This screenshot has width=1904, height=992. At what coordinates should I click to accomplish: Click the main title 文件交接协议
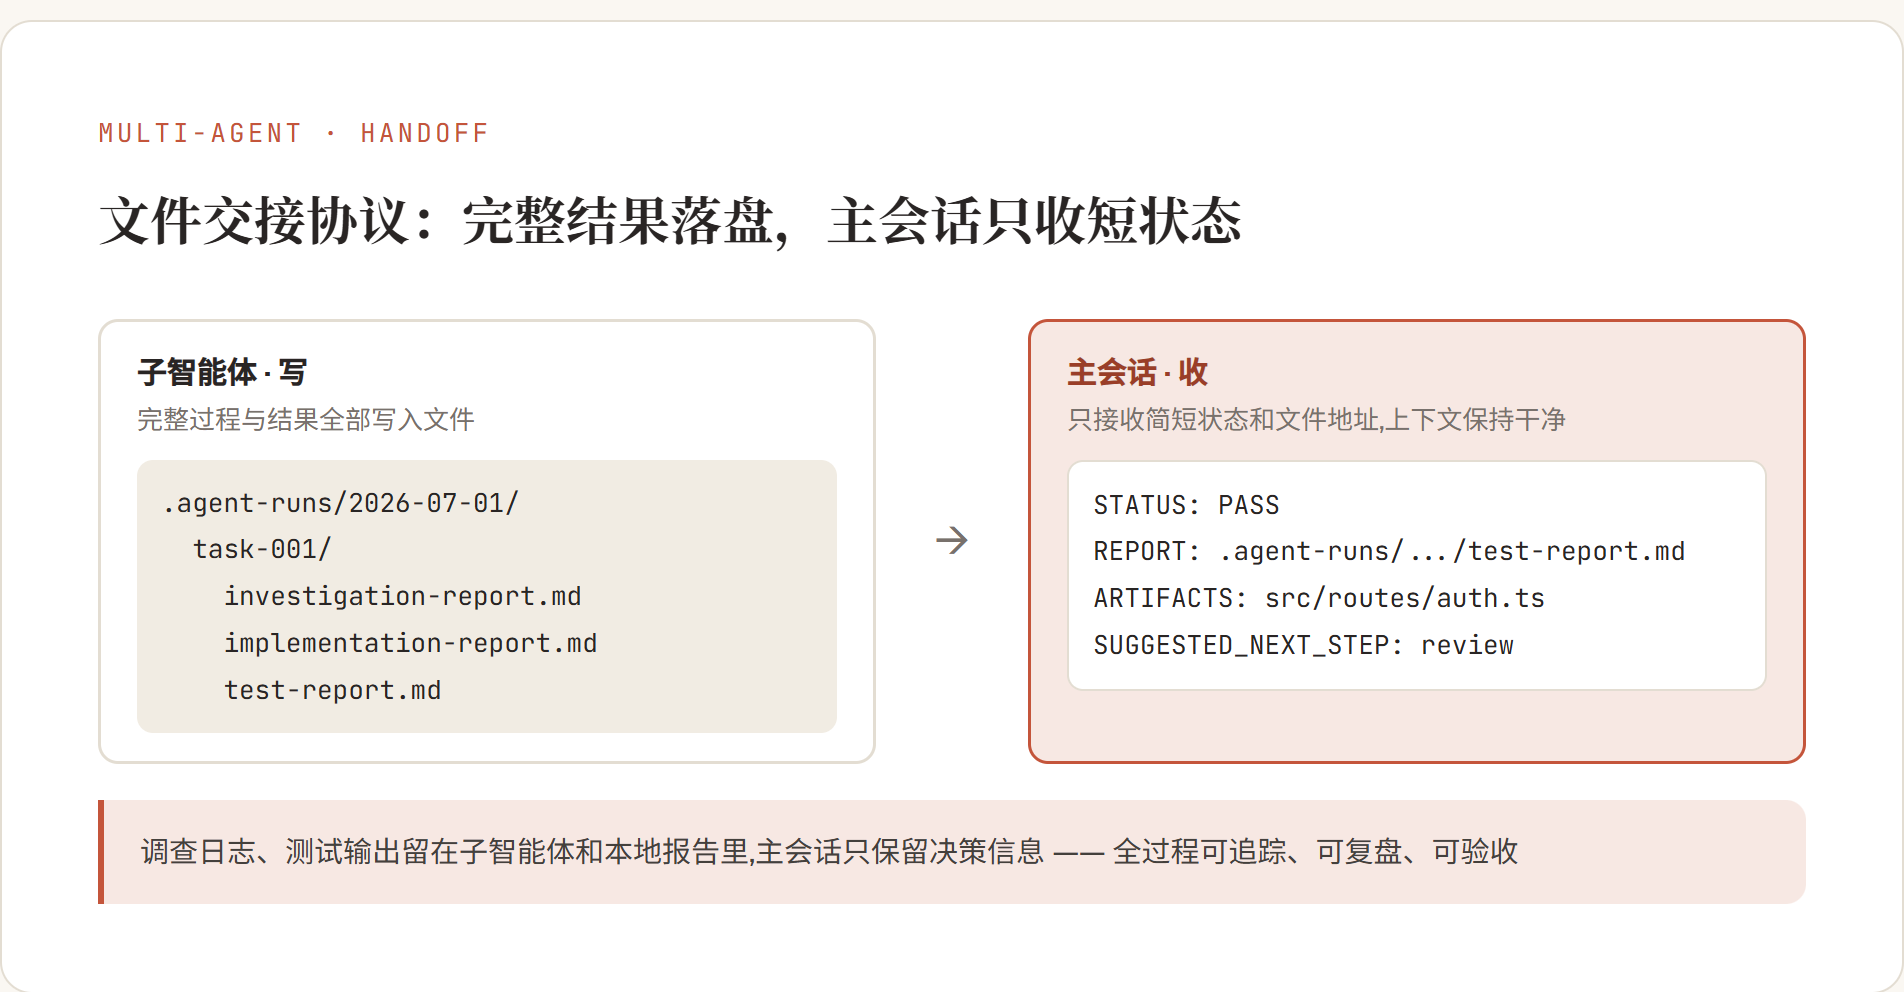[x=670, y=221]
